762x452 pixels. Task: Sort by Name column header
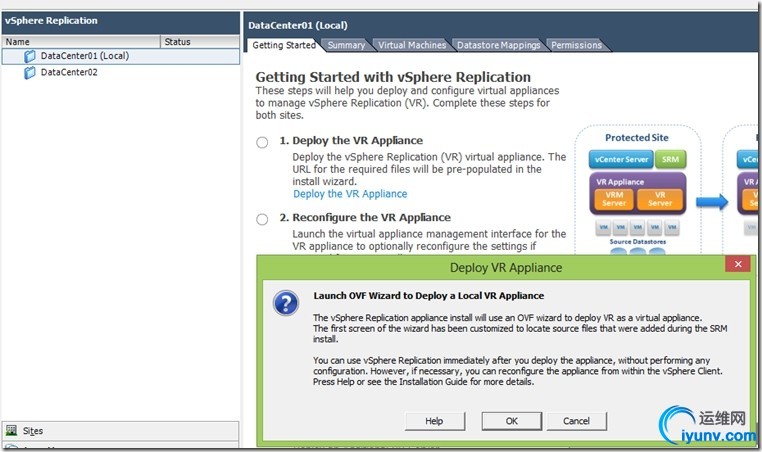pos(81,42)
